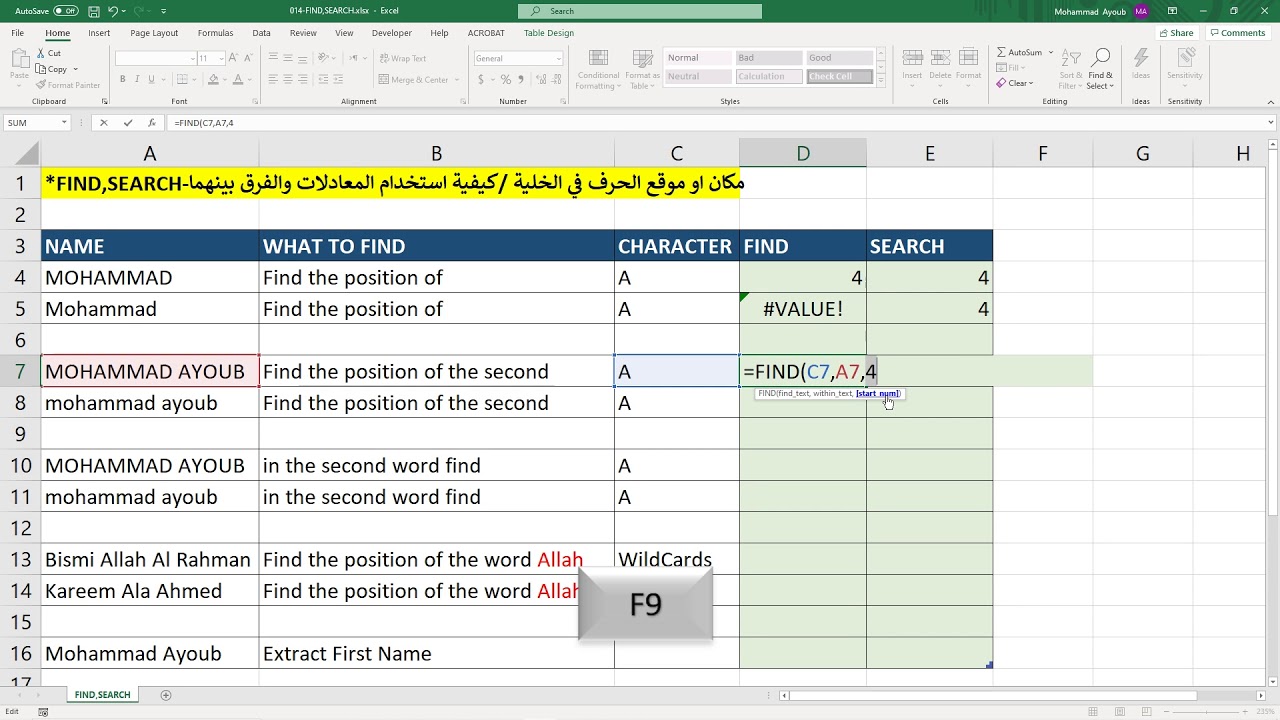Open the General number format dropdown
Image resolution: width=1280 pixels, height=720 pixels.
[x=559, y=58]
